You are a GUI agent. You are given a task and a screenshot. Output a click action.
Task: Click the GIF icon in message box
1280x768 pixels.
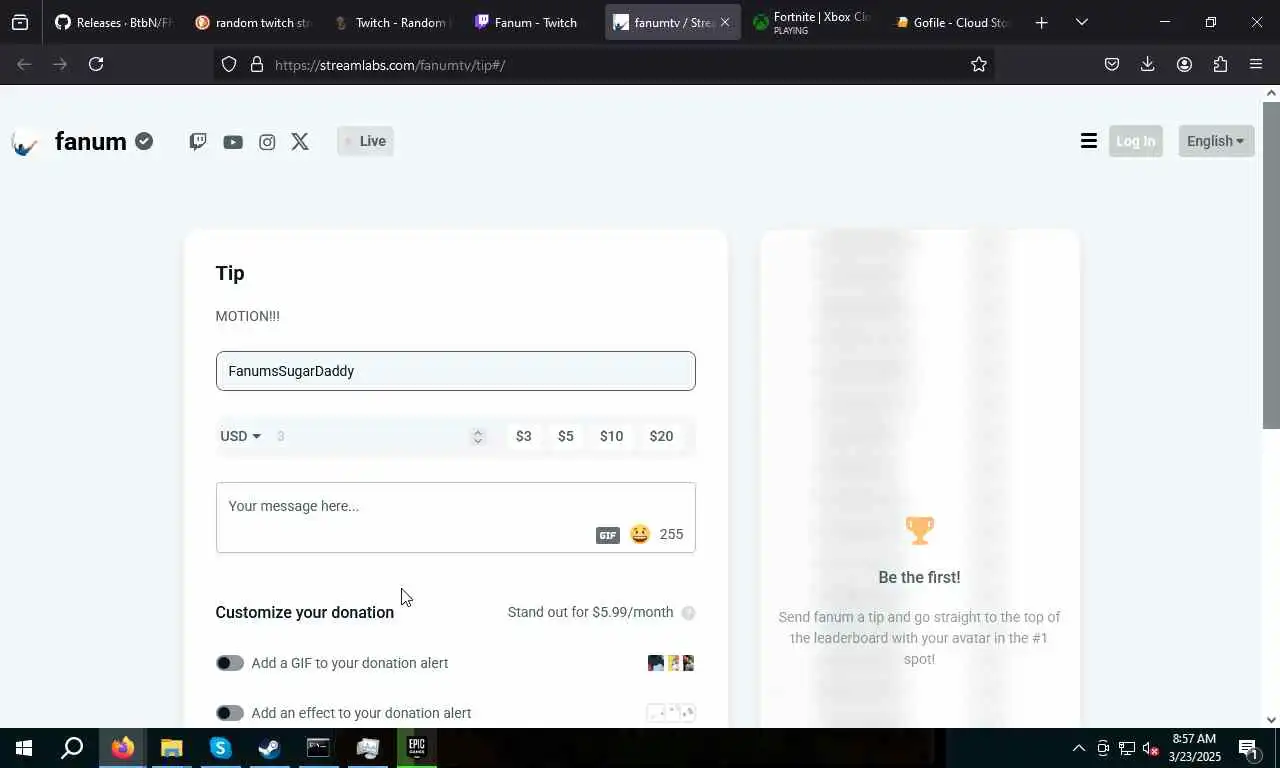click(x=608, y=535)
